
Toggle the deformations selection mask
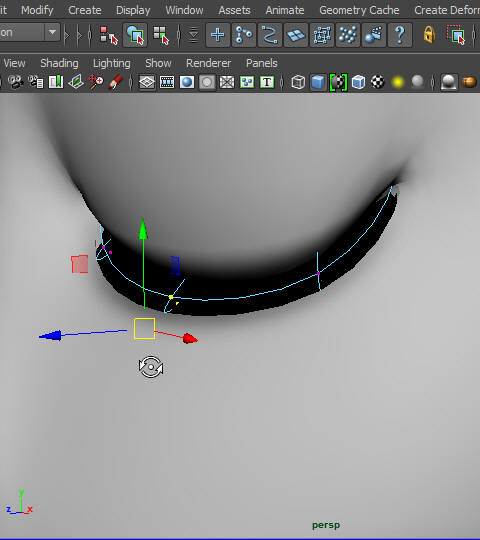pyautogui.click(x=322, y=35)
